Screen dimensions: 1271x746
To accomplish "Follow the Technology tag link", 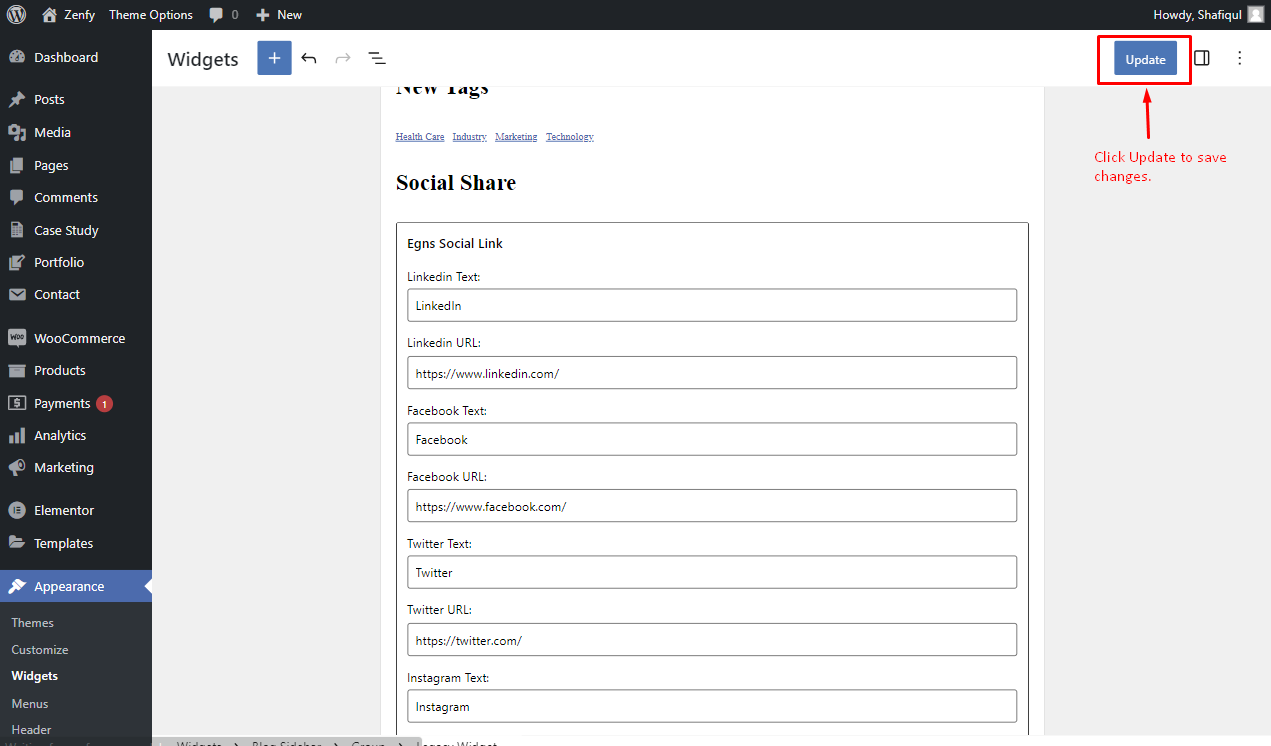I will (x=570, y=137).
